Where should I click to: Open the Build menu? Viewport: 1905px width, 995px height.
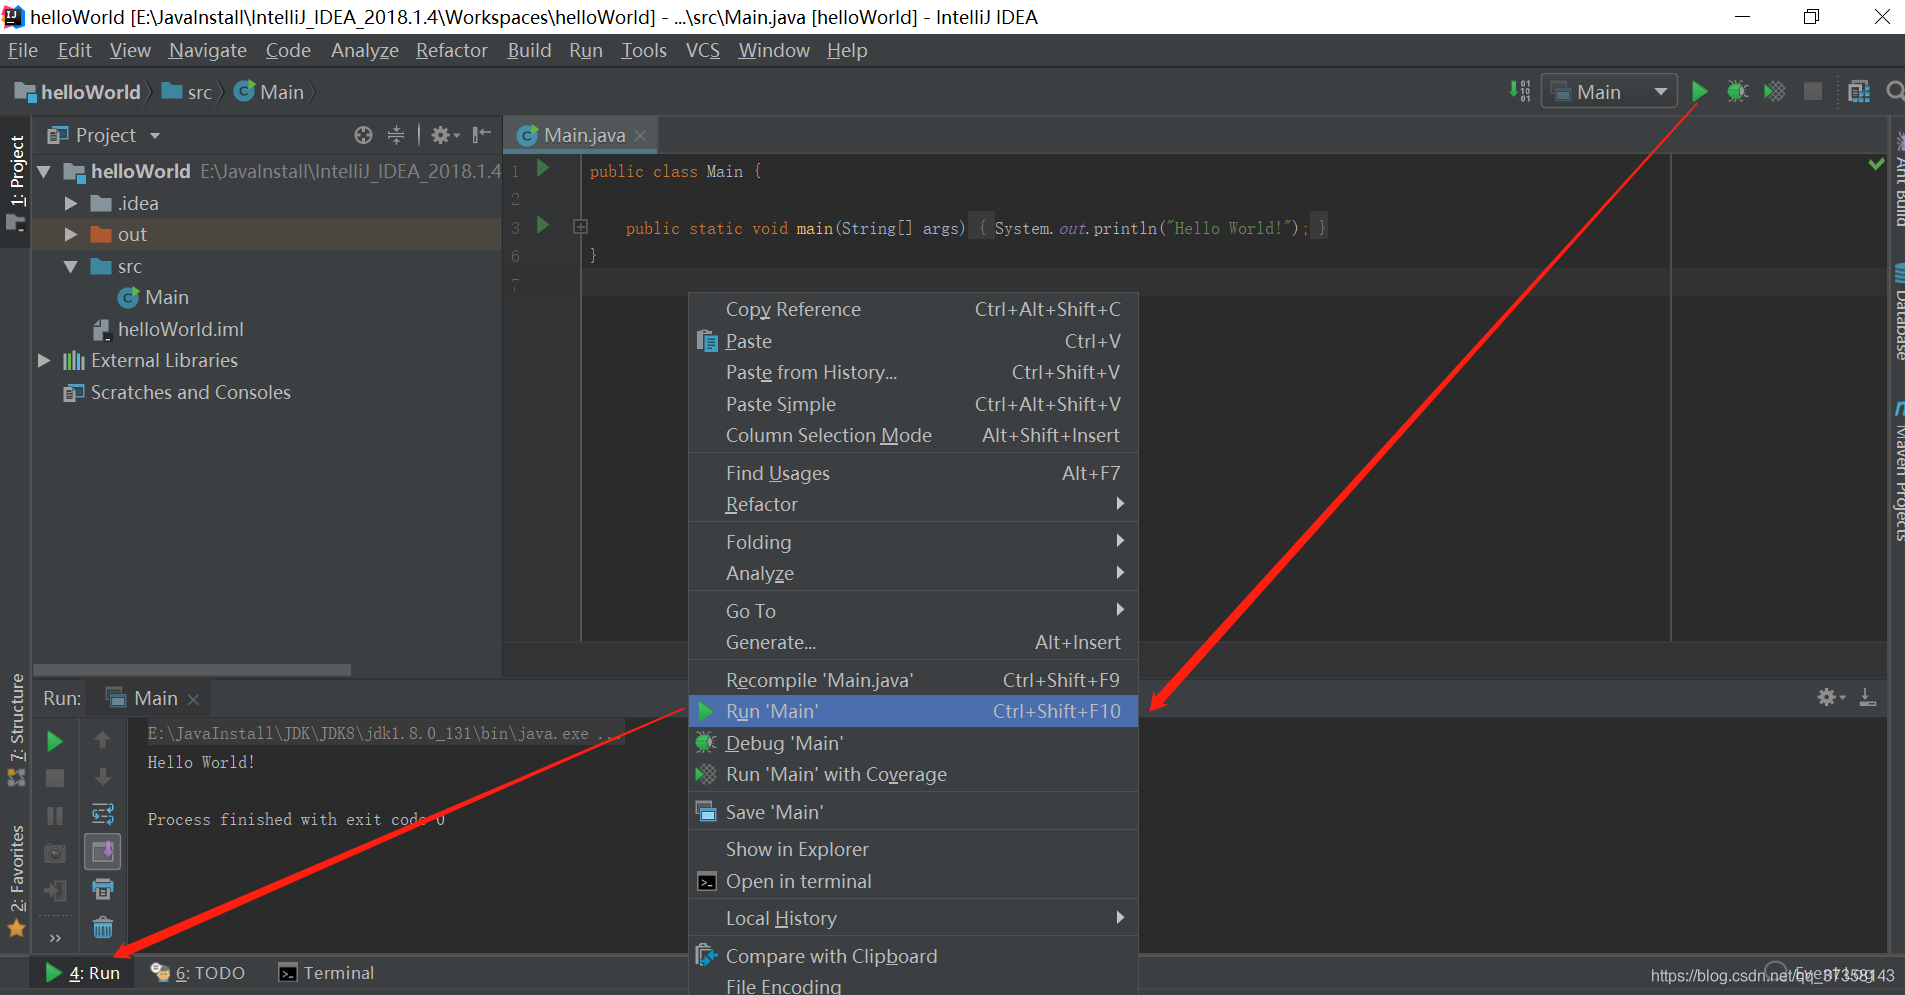click(x=529, y=50)
